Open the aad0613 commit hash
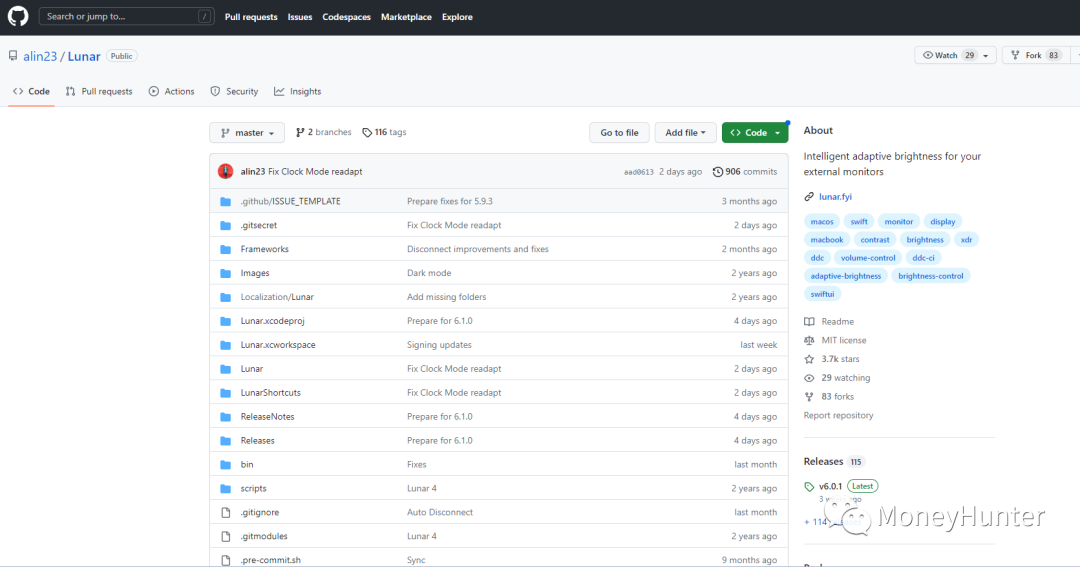The height and width of the screenshot is (567, 1080). coord(638,172)
